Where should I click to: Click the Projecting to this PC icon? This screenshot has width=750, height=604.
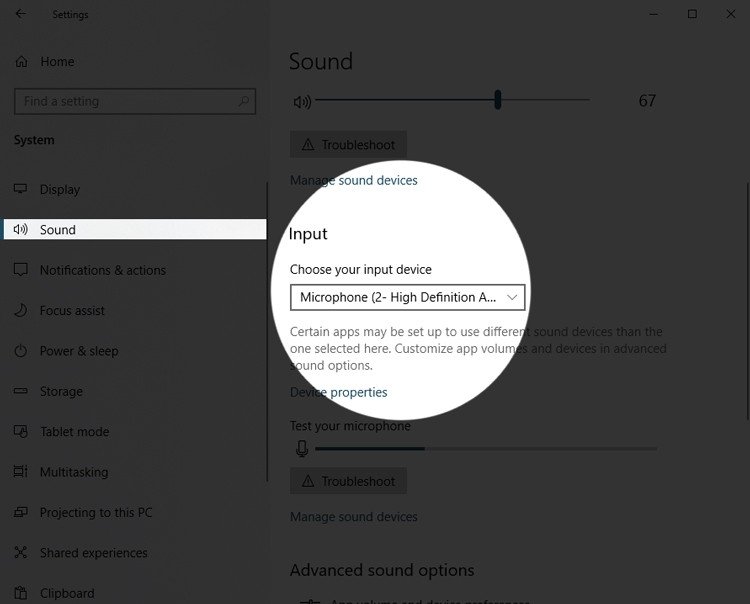21,512
